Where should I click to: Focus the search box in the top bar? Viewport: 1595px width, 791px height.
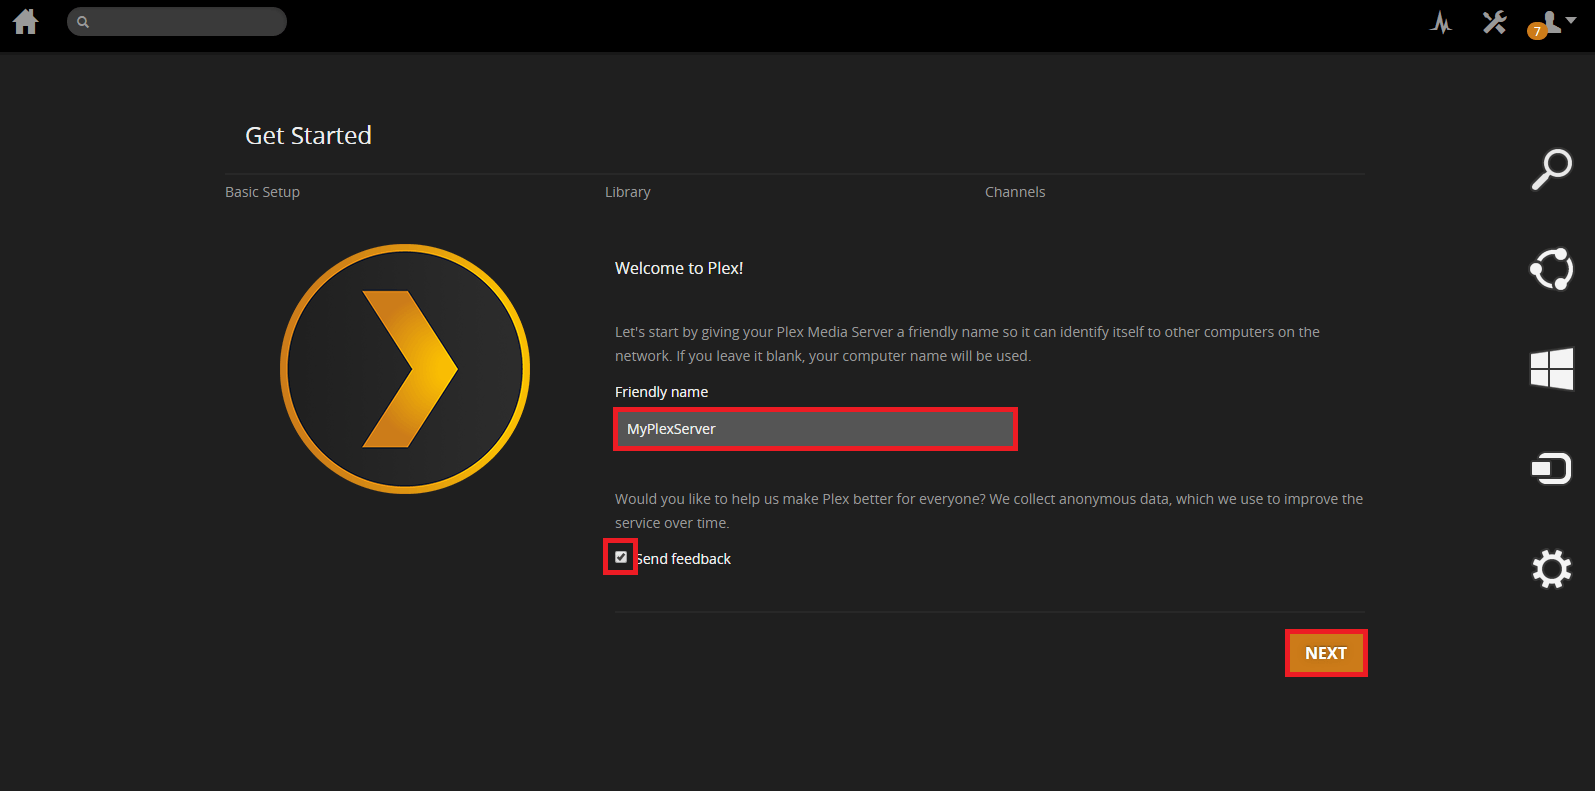pos(186,21)
